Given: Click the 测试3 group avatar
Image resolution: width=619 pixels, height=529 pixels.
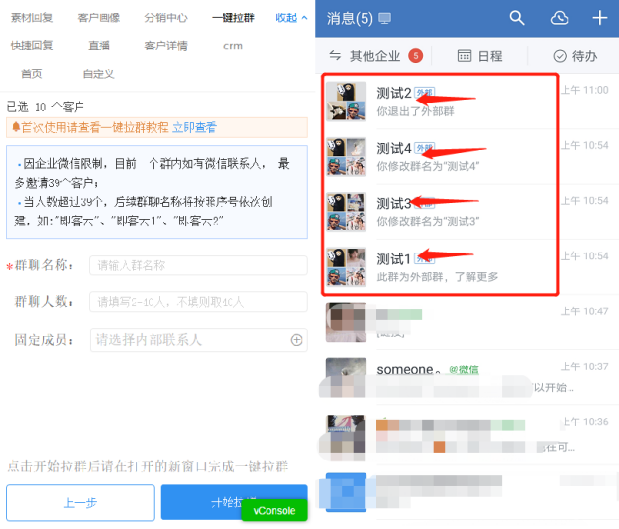Looking at the screenshot, I should (346, 212).
